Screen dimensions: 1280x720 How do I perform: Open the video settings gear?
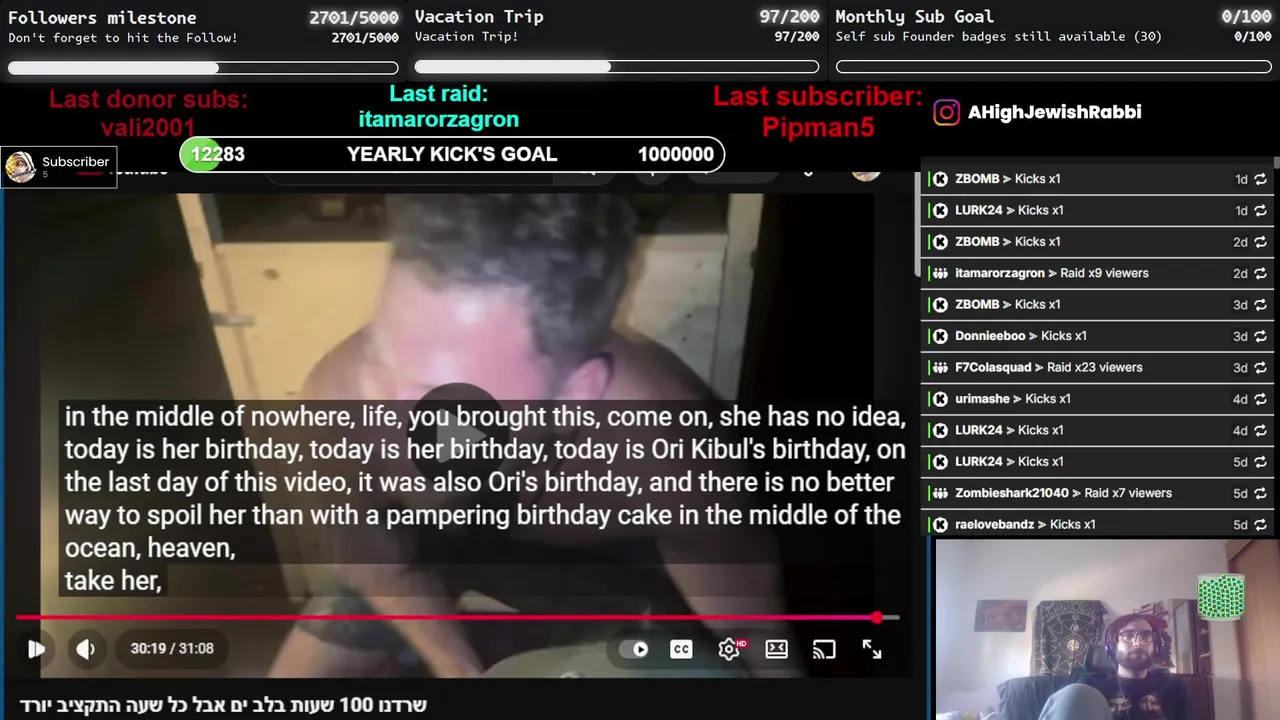coord(729,649)
